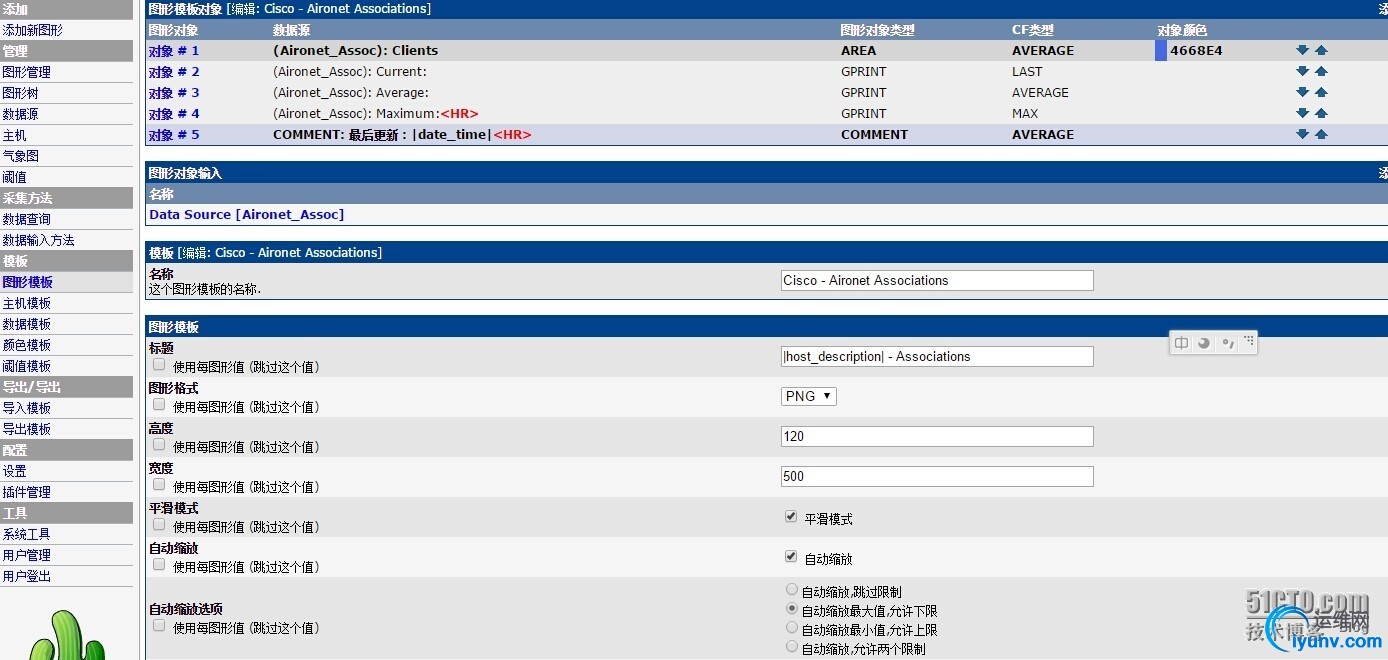
Task: Open 数据查询 in sidebar
Action: pyautogui.click(x=26, y=219)
